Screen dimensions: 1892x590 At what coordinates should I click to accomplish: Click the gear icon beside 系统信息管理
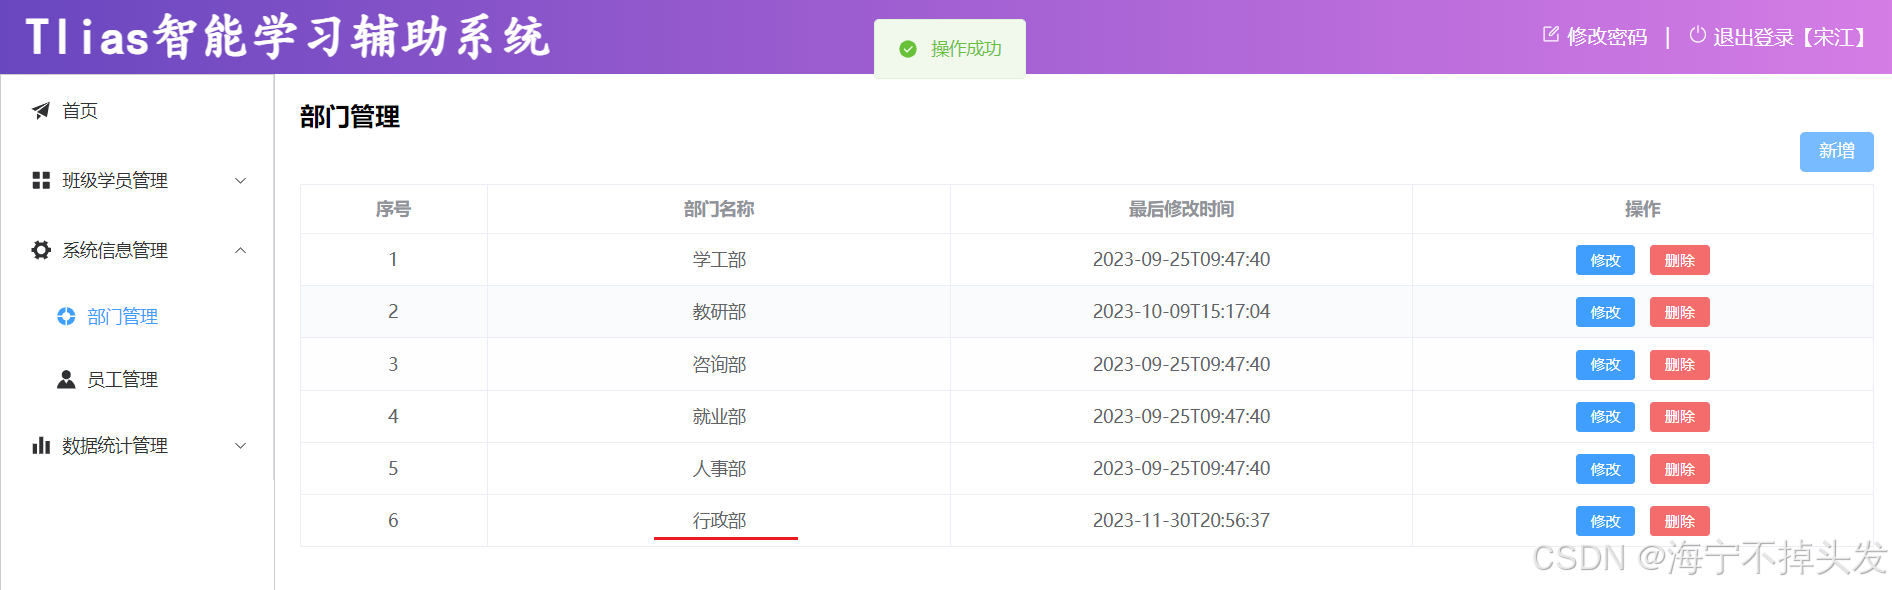(x=41, y=250)
